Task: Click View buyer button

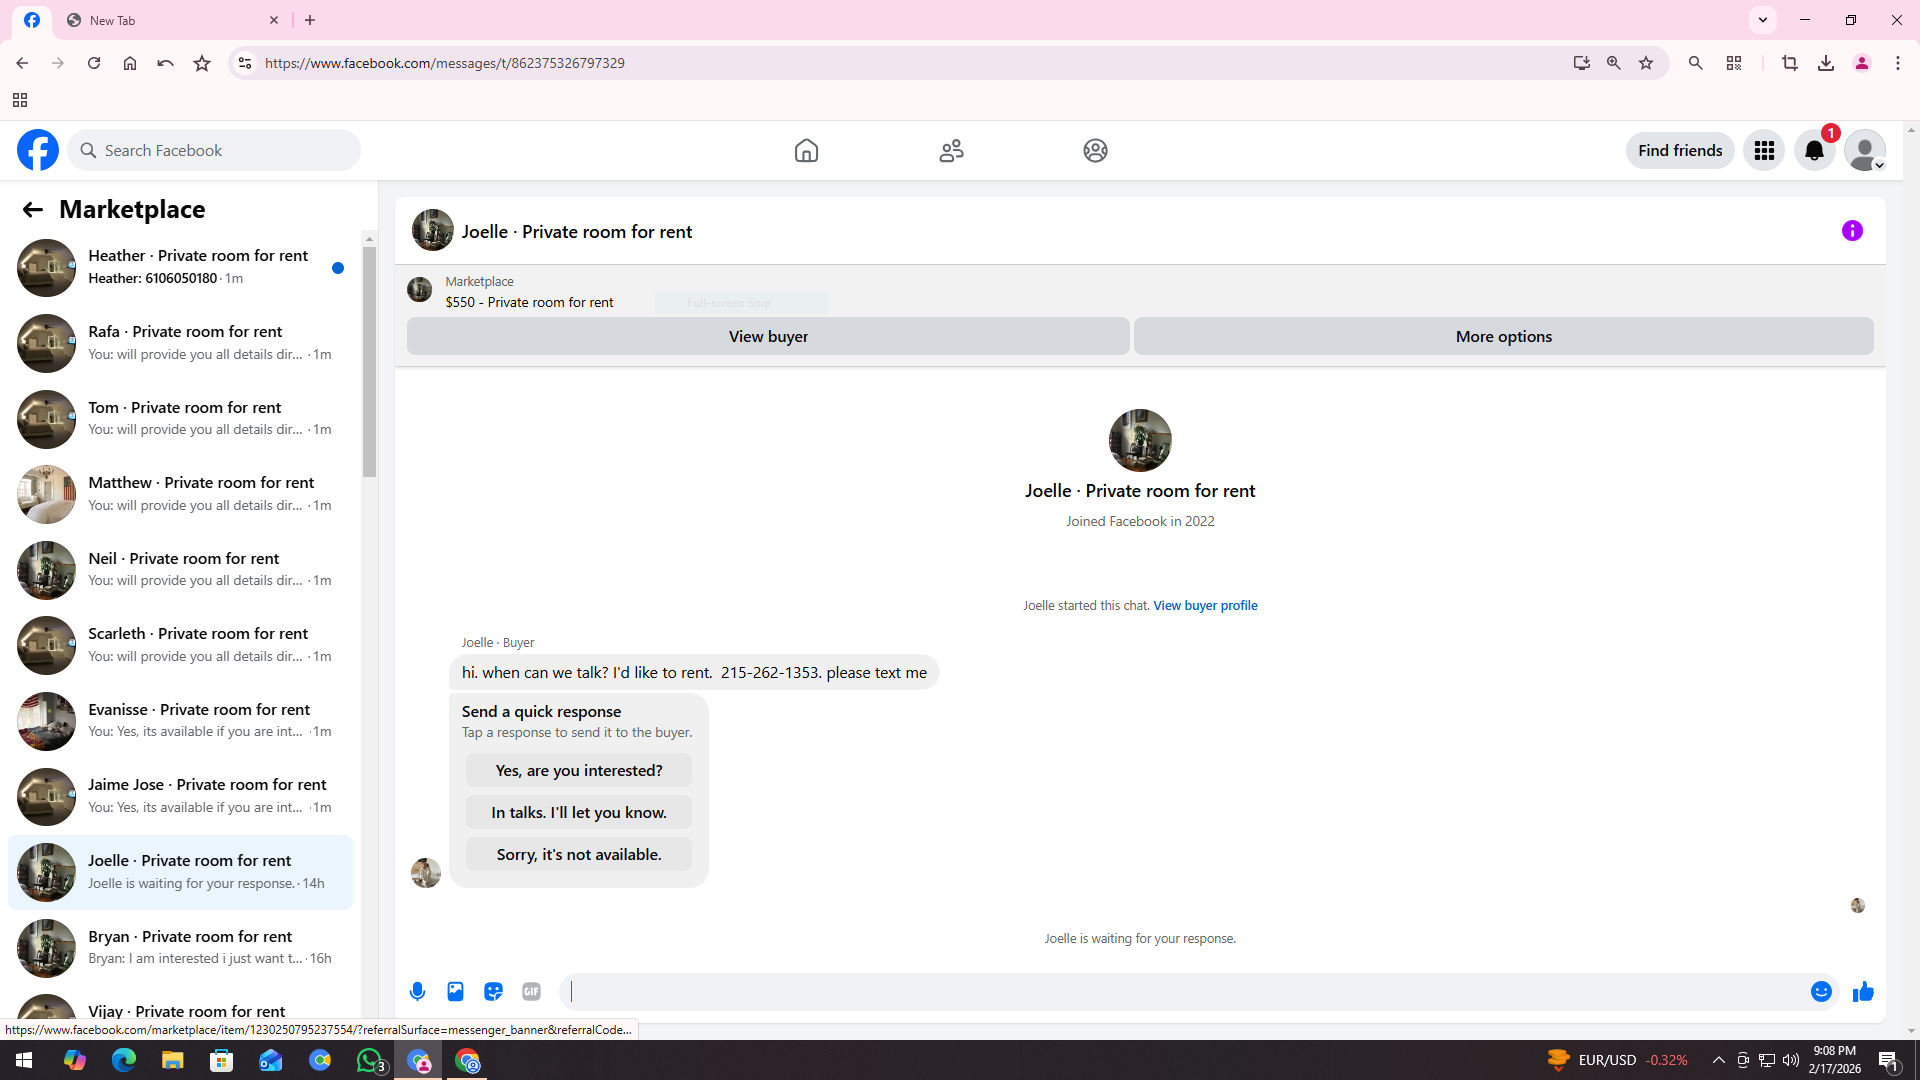Action: click(768, 336)
